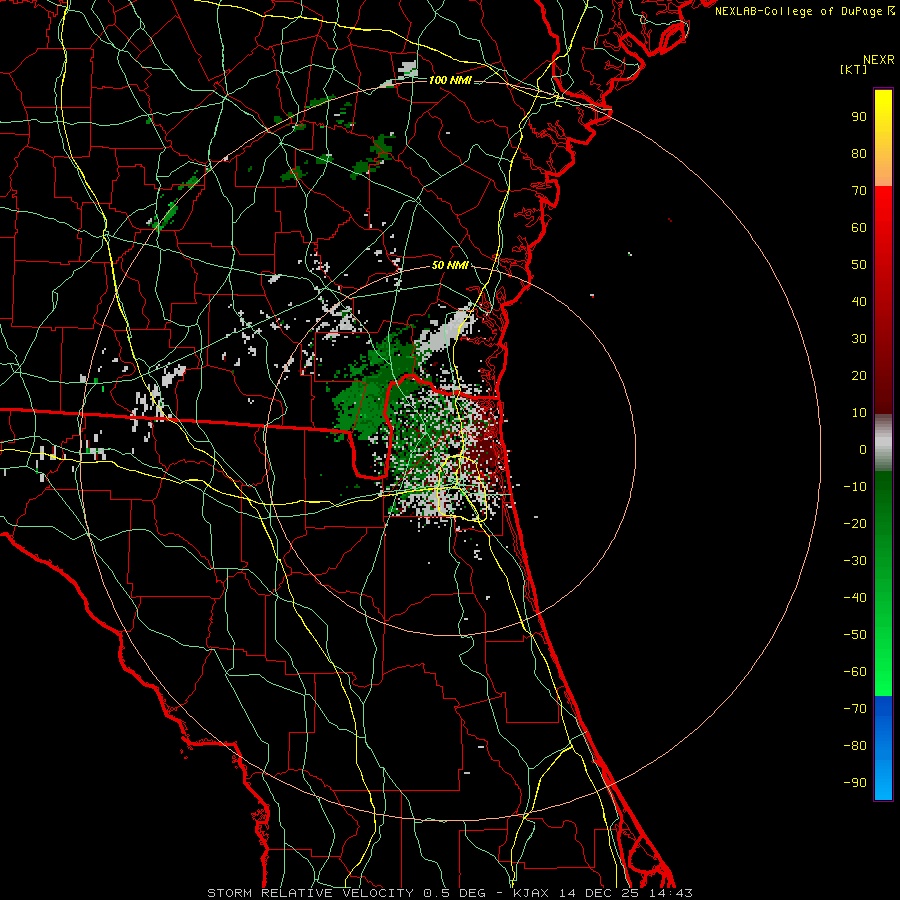Click the -10 value on velocity scale

point(855,487)
